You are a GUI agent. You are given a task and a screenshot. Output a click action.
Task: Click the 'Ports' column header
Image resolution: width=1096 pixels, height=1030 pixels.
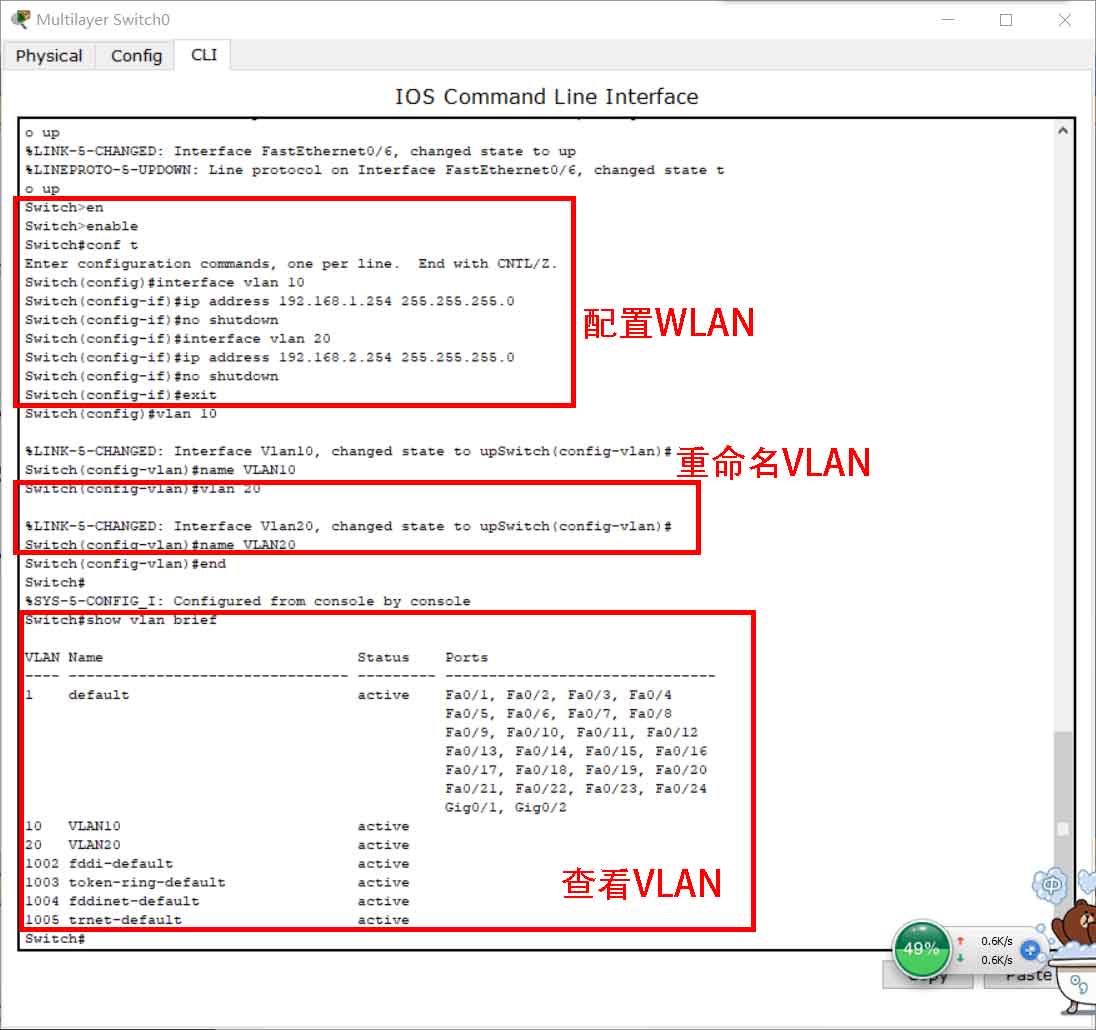[x=466, y=657]
